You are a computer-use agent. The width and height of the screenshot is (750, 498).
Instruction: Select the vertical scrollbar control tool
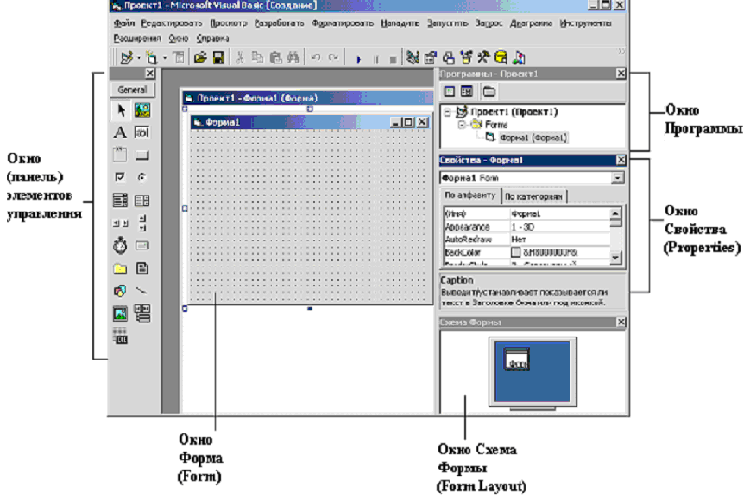tap(142, 223)
